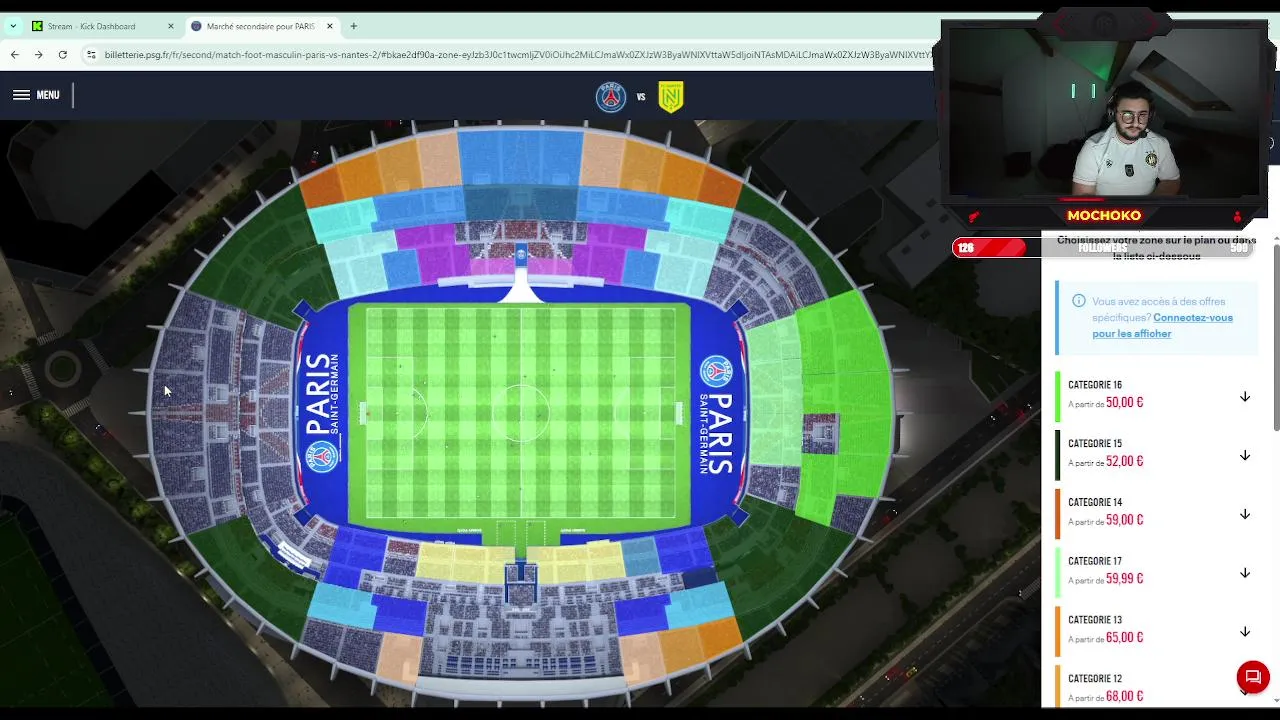The height and width of the screenshot is (720, 1280).
Task: Close the Marché secondaire pour PARIS tab
Action: (330, 26)
